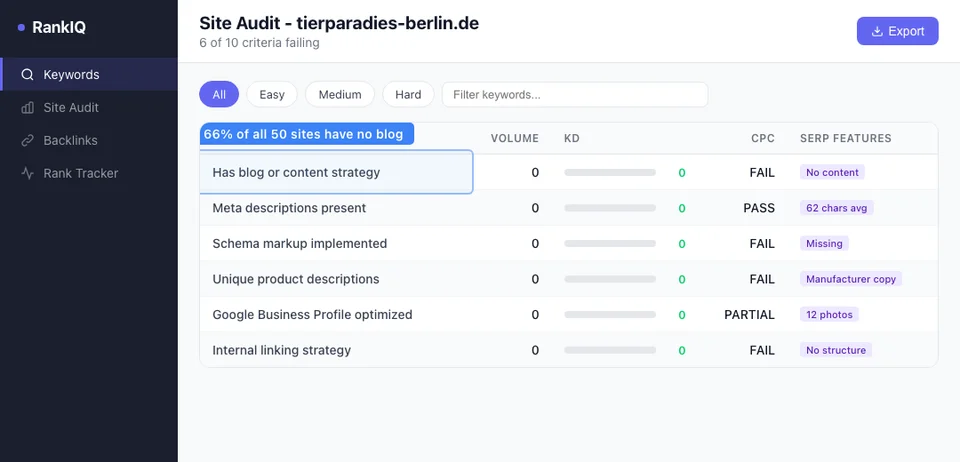Select row 'Unique product descriptions'

568,279
